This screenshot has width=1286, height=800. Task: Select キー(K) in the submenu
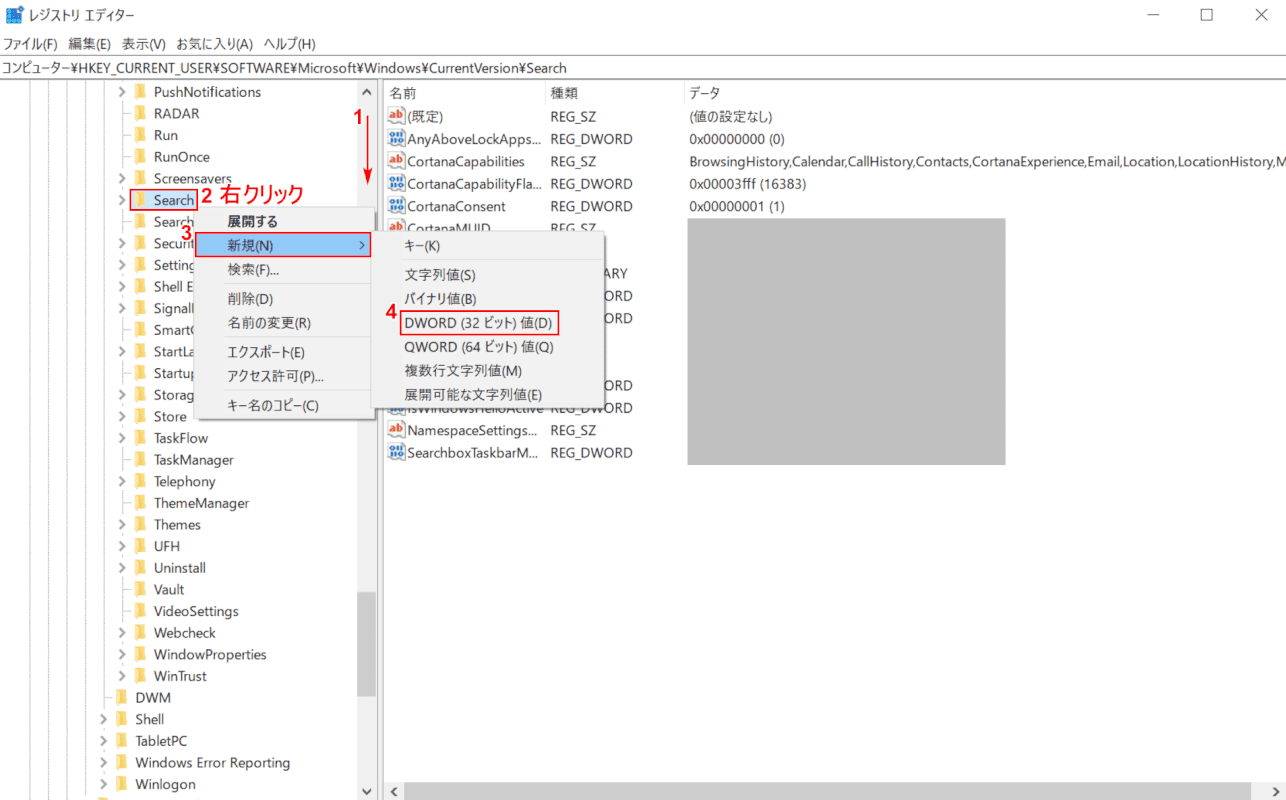click(x=487, y=245)
